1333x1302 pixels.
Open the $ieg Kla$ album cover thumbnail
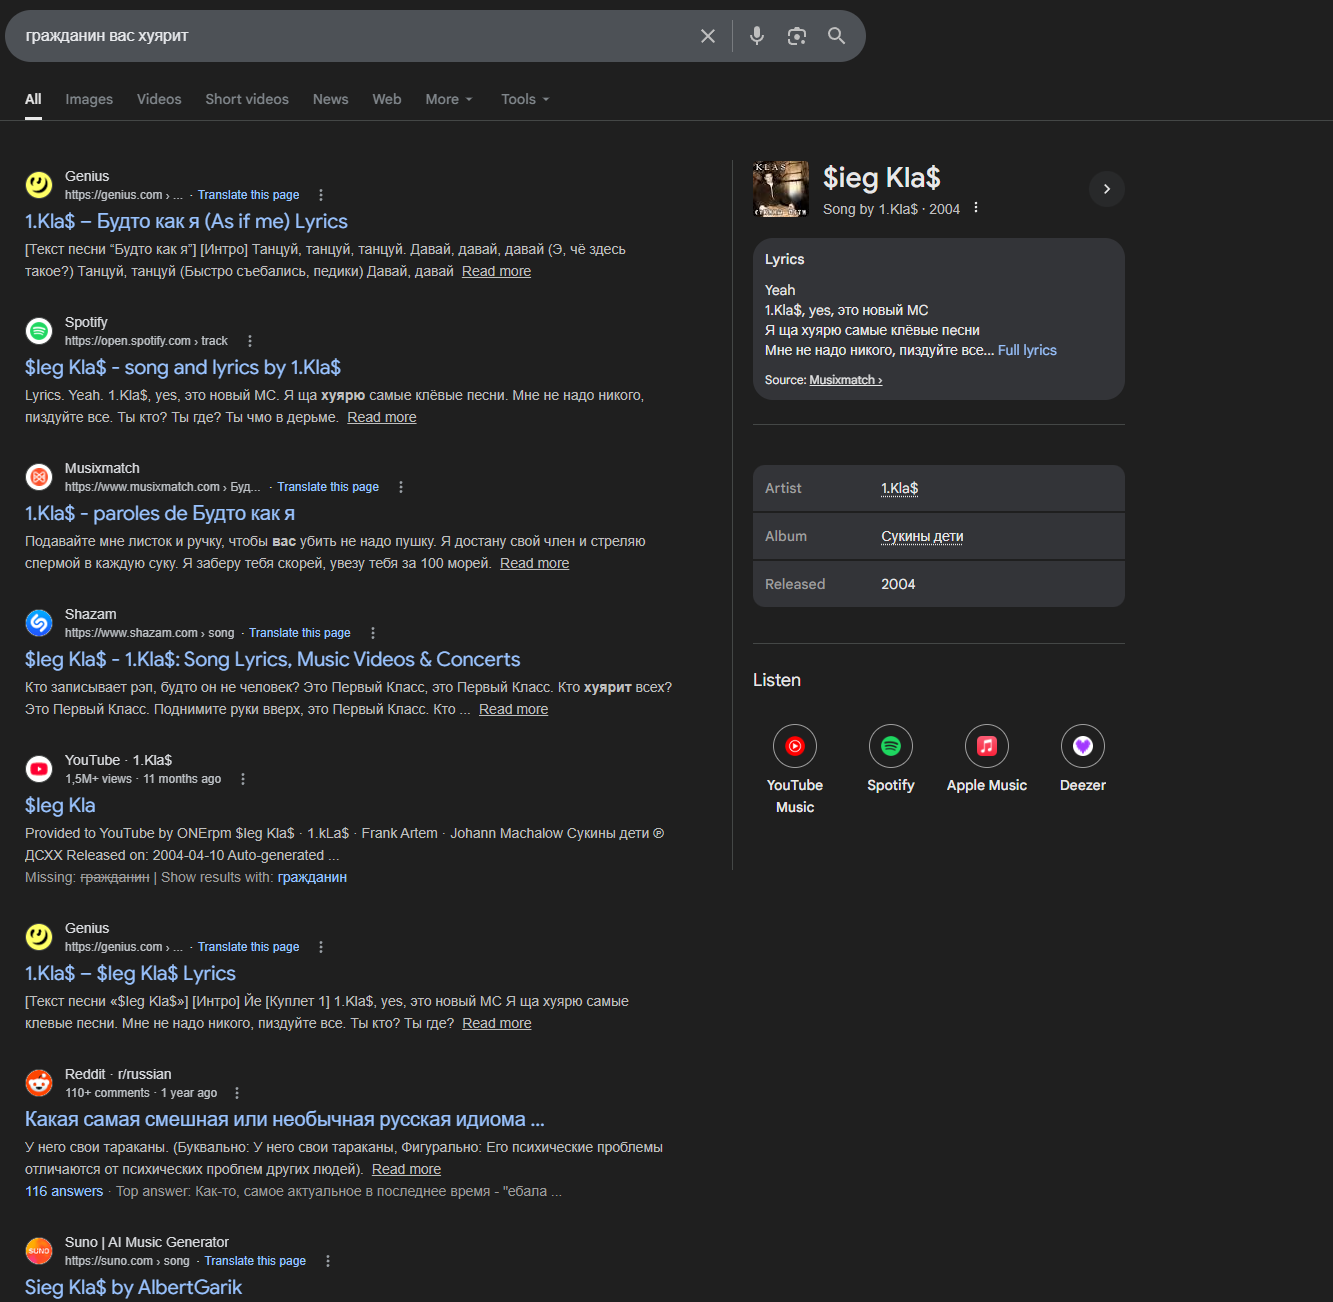click(781, 189)
